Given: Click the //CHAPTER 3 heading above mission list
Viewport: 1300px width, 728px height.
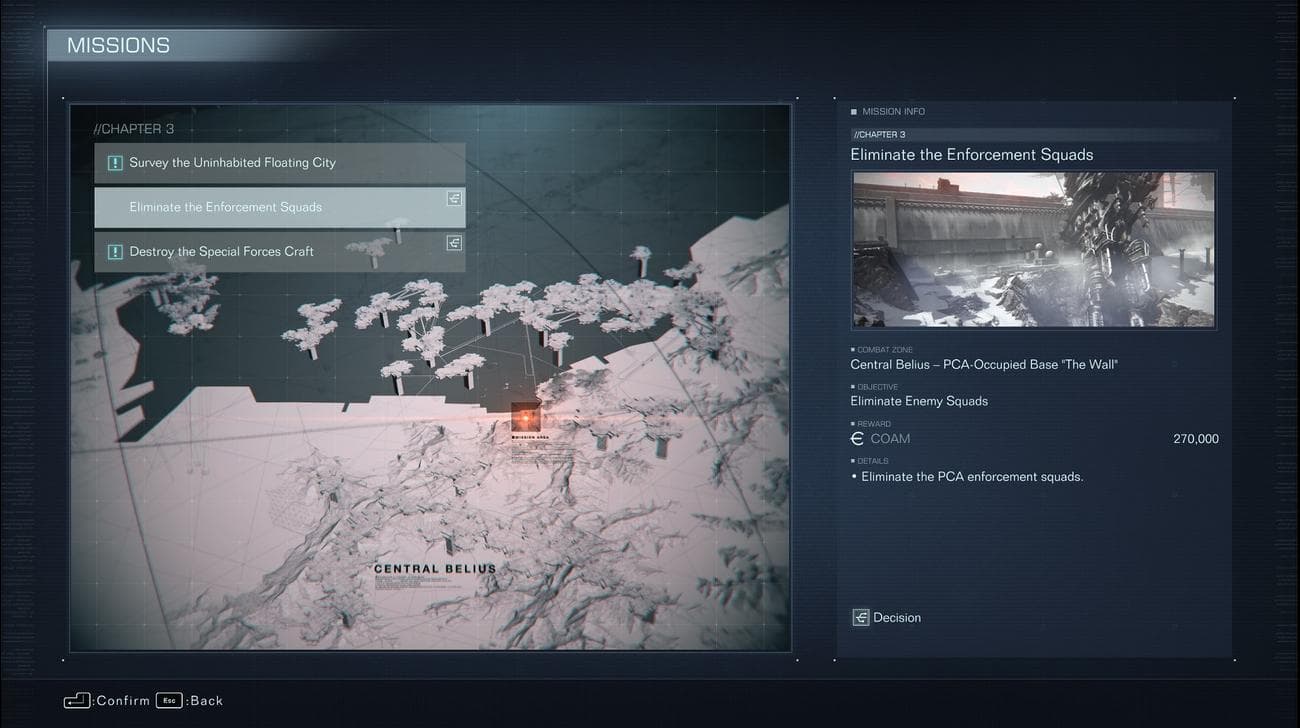Looking at the screenshot, I should point(133,129).
